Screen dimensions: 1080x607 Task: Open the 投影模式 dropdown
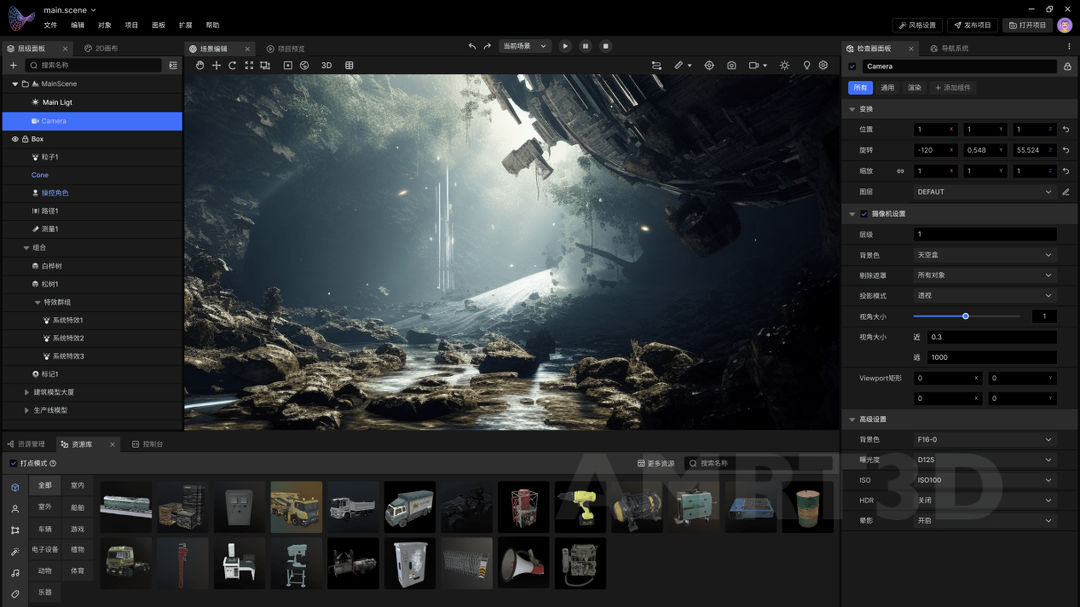coord(984,296)
